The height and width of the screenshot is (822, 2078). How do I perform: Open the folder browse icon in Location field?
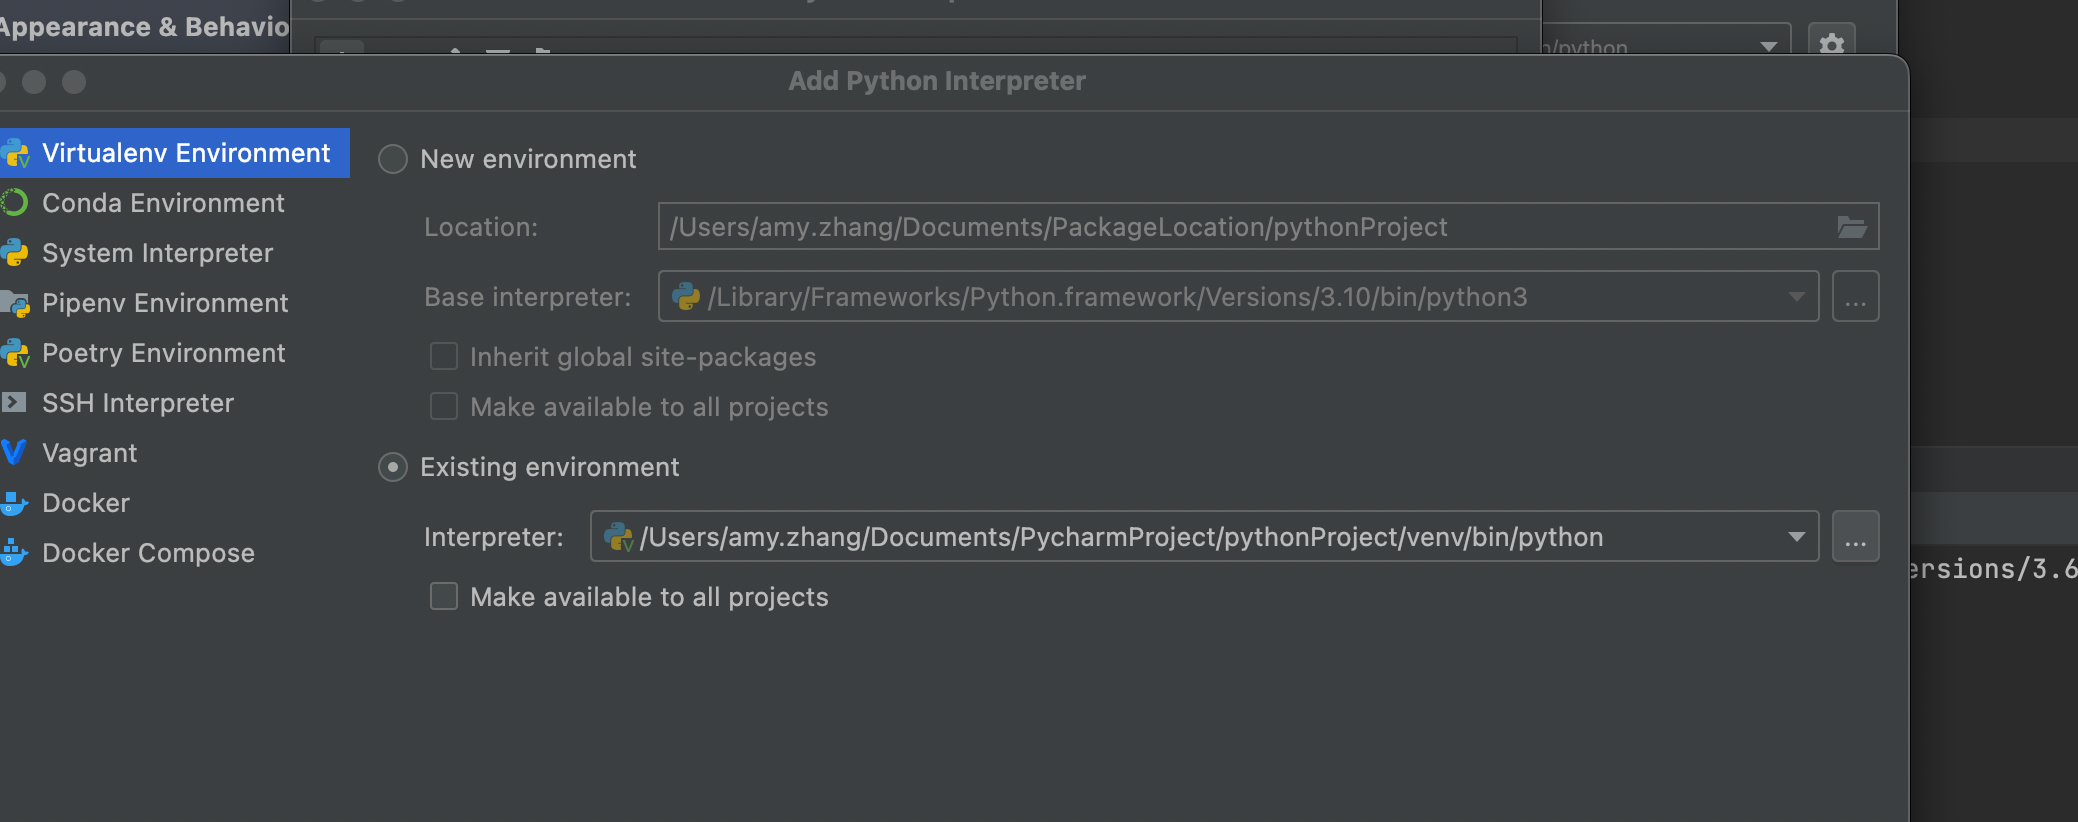pos(1852,227)
